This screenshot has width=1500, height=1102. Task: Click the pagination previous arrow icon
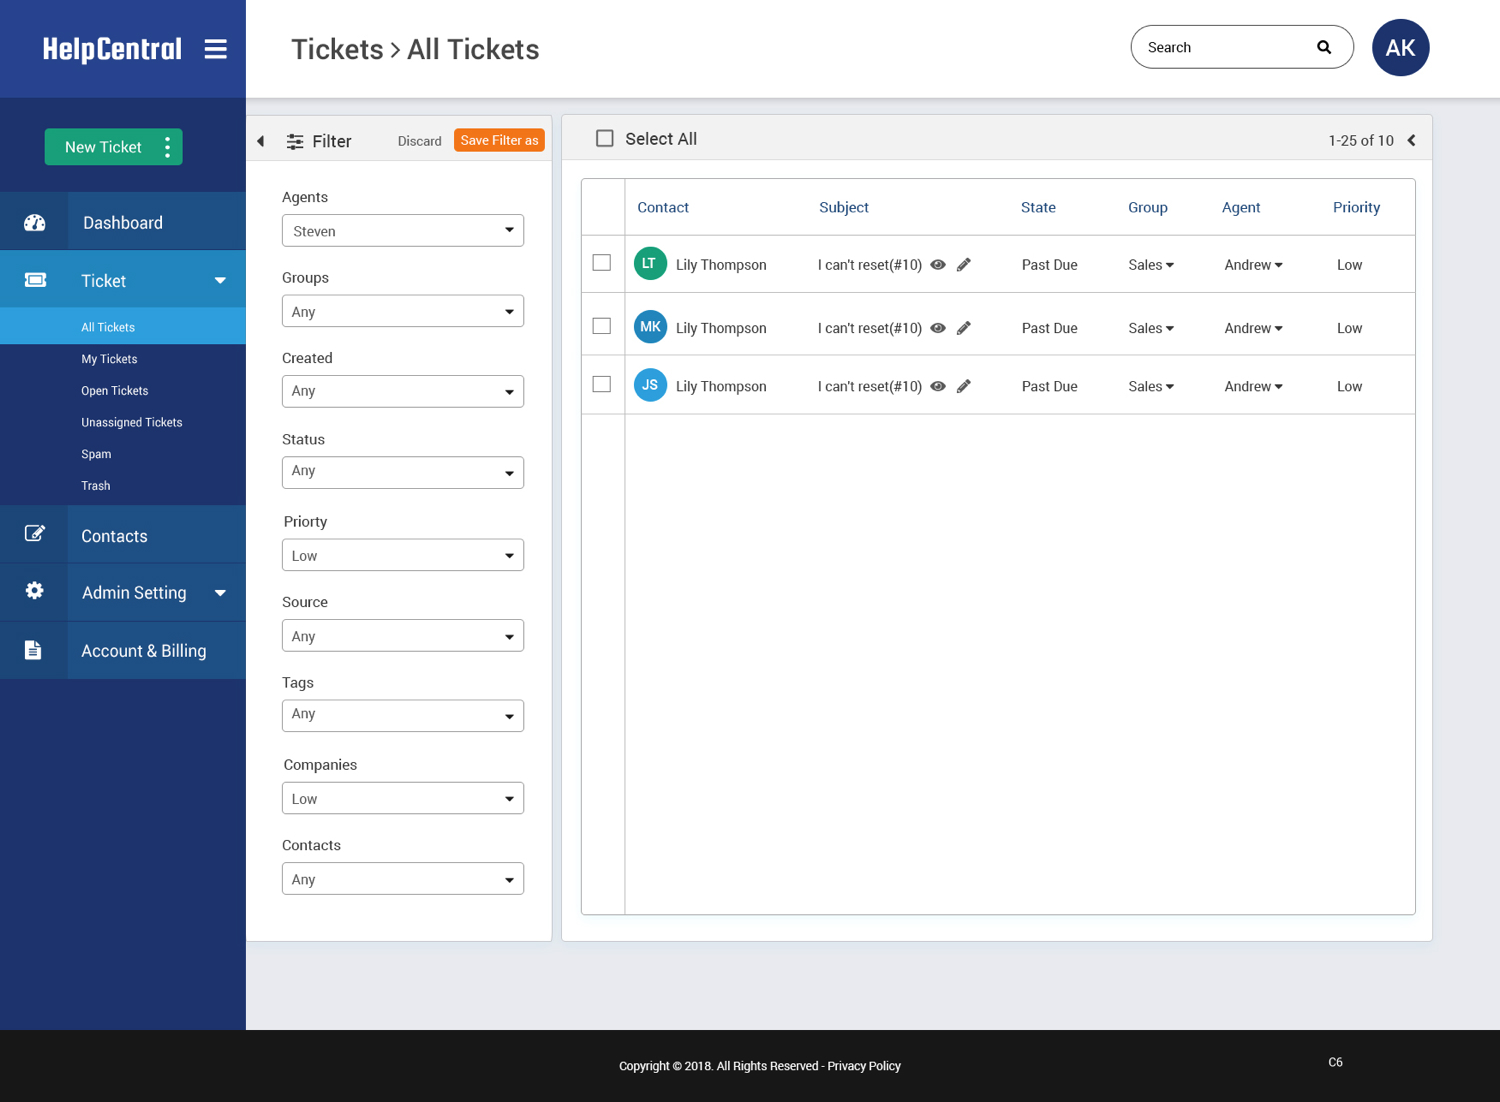(1411, 140)
